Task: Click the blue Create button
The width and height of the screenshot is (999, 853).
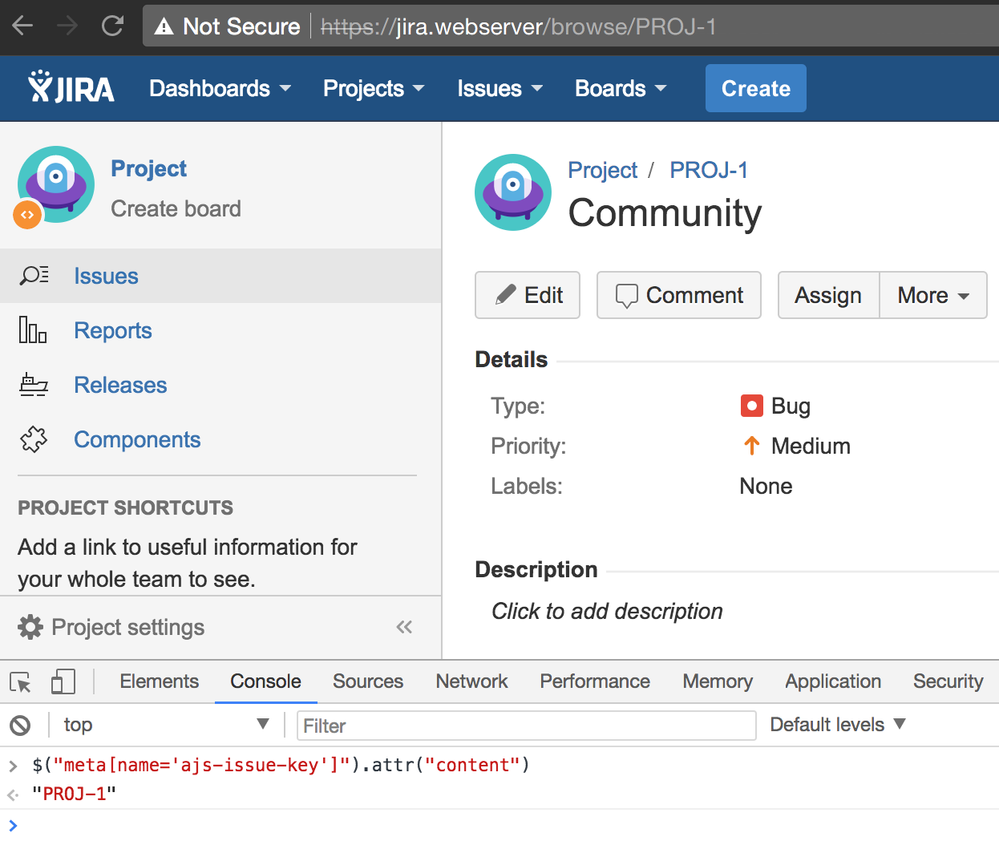Action: pyautogui.click(x=755, y=88)
